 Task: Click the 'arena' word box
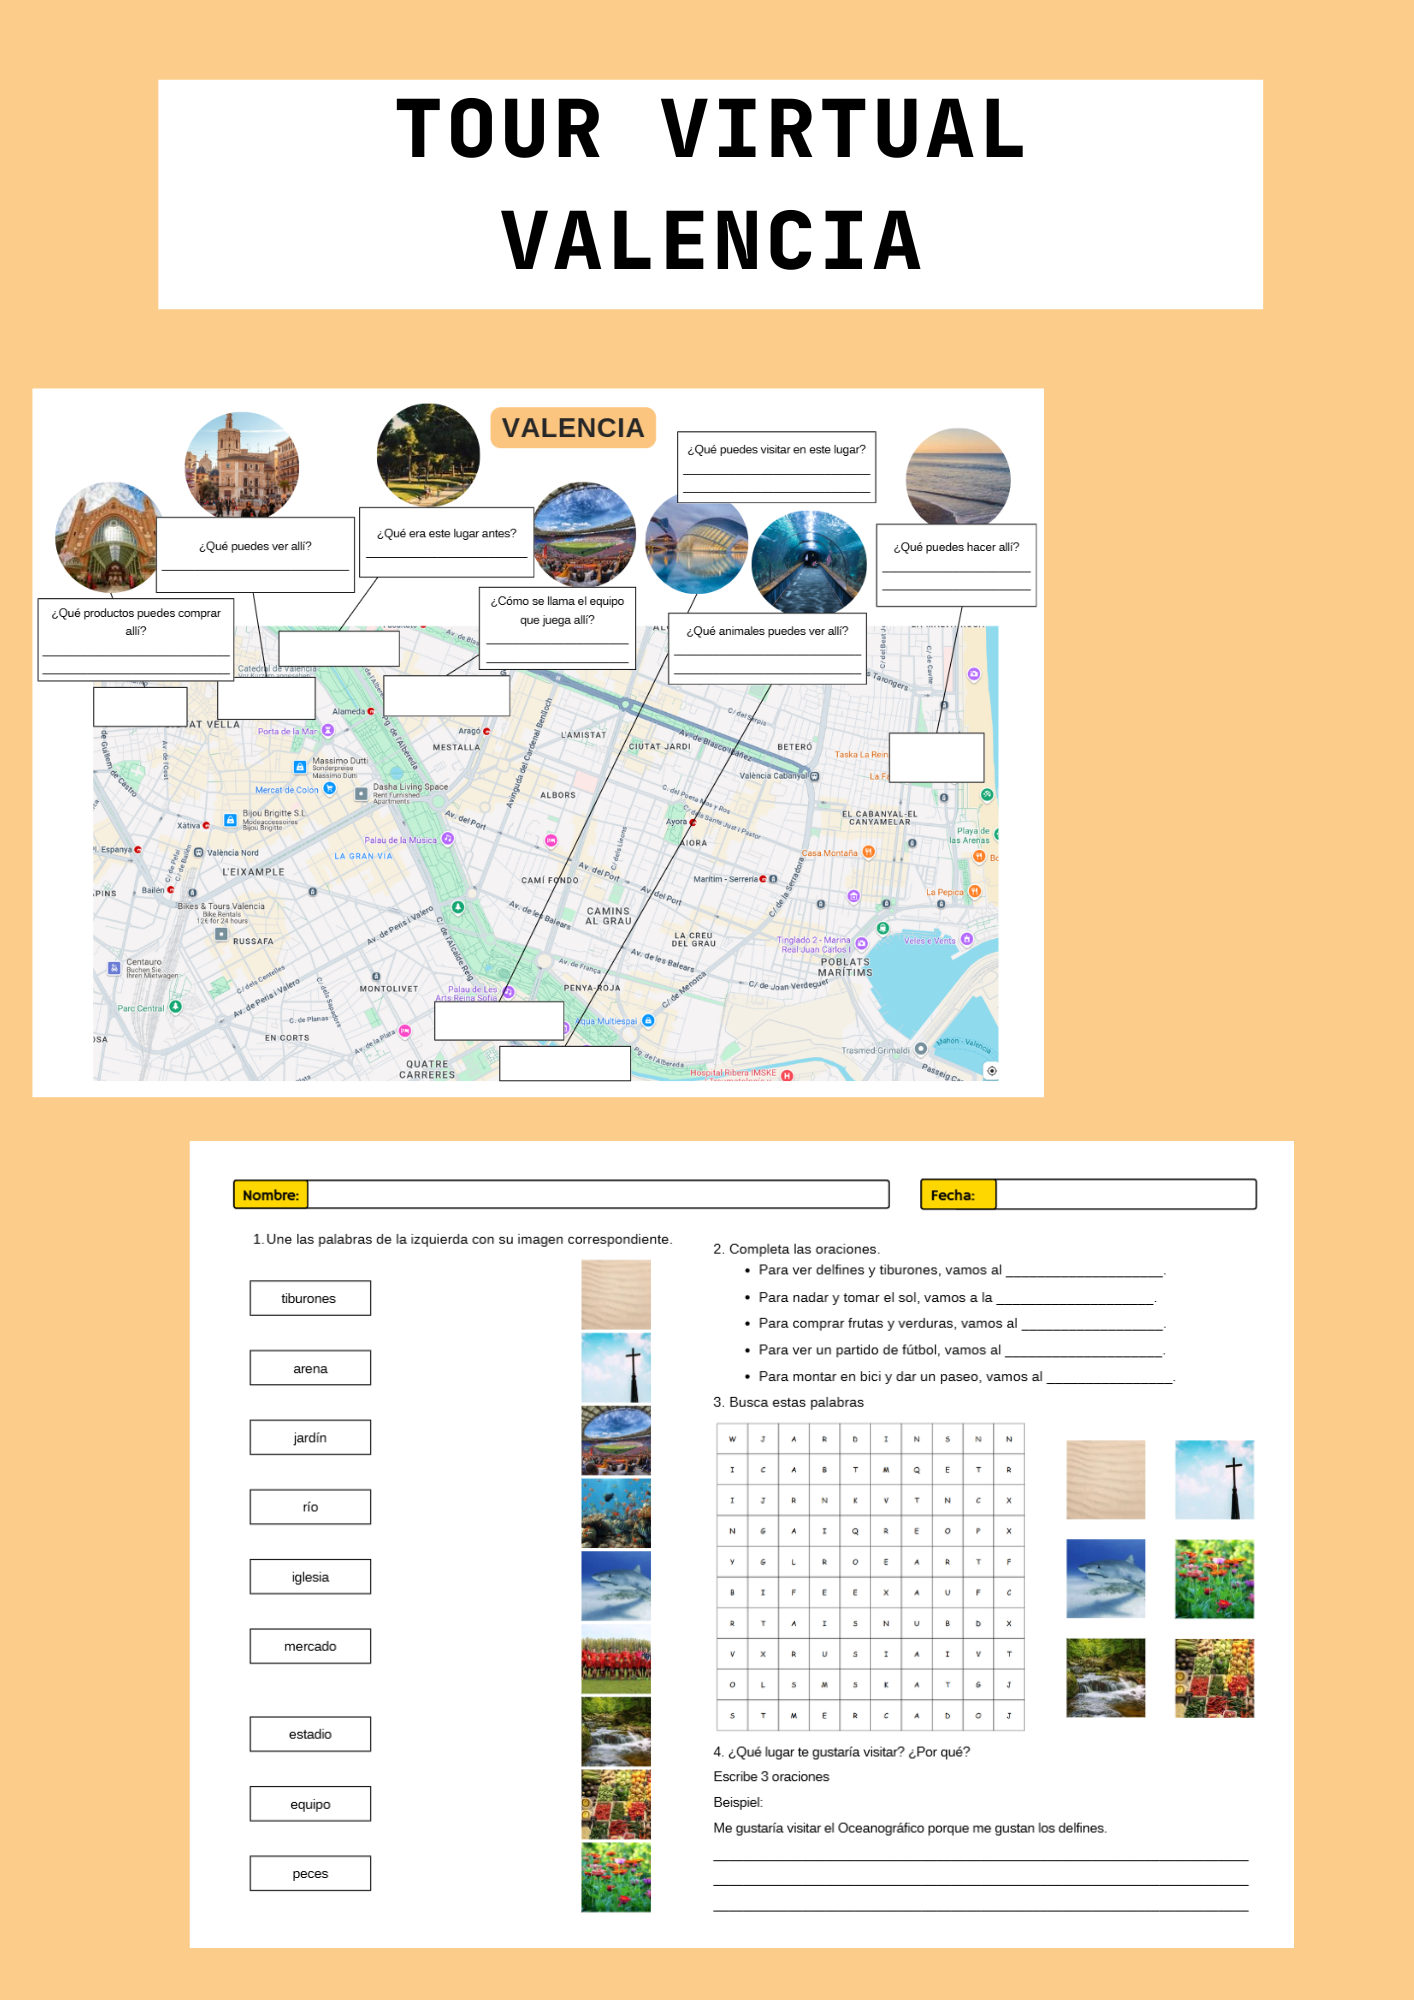coord(310,1368)
